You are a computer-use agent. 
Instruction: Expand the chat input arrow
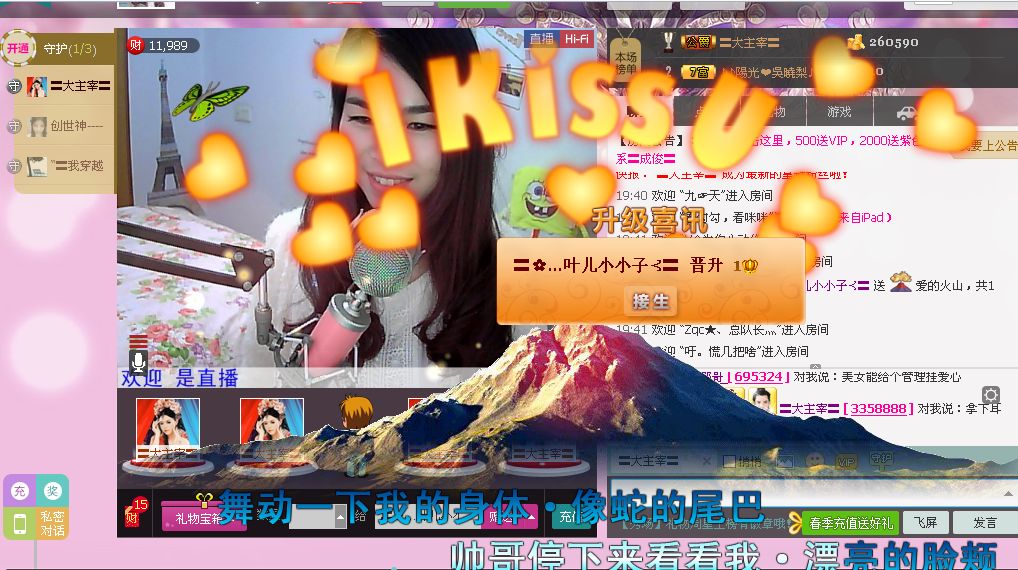pyautogui.click(x=1008, y=493)
